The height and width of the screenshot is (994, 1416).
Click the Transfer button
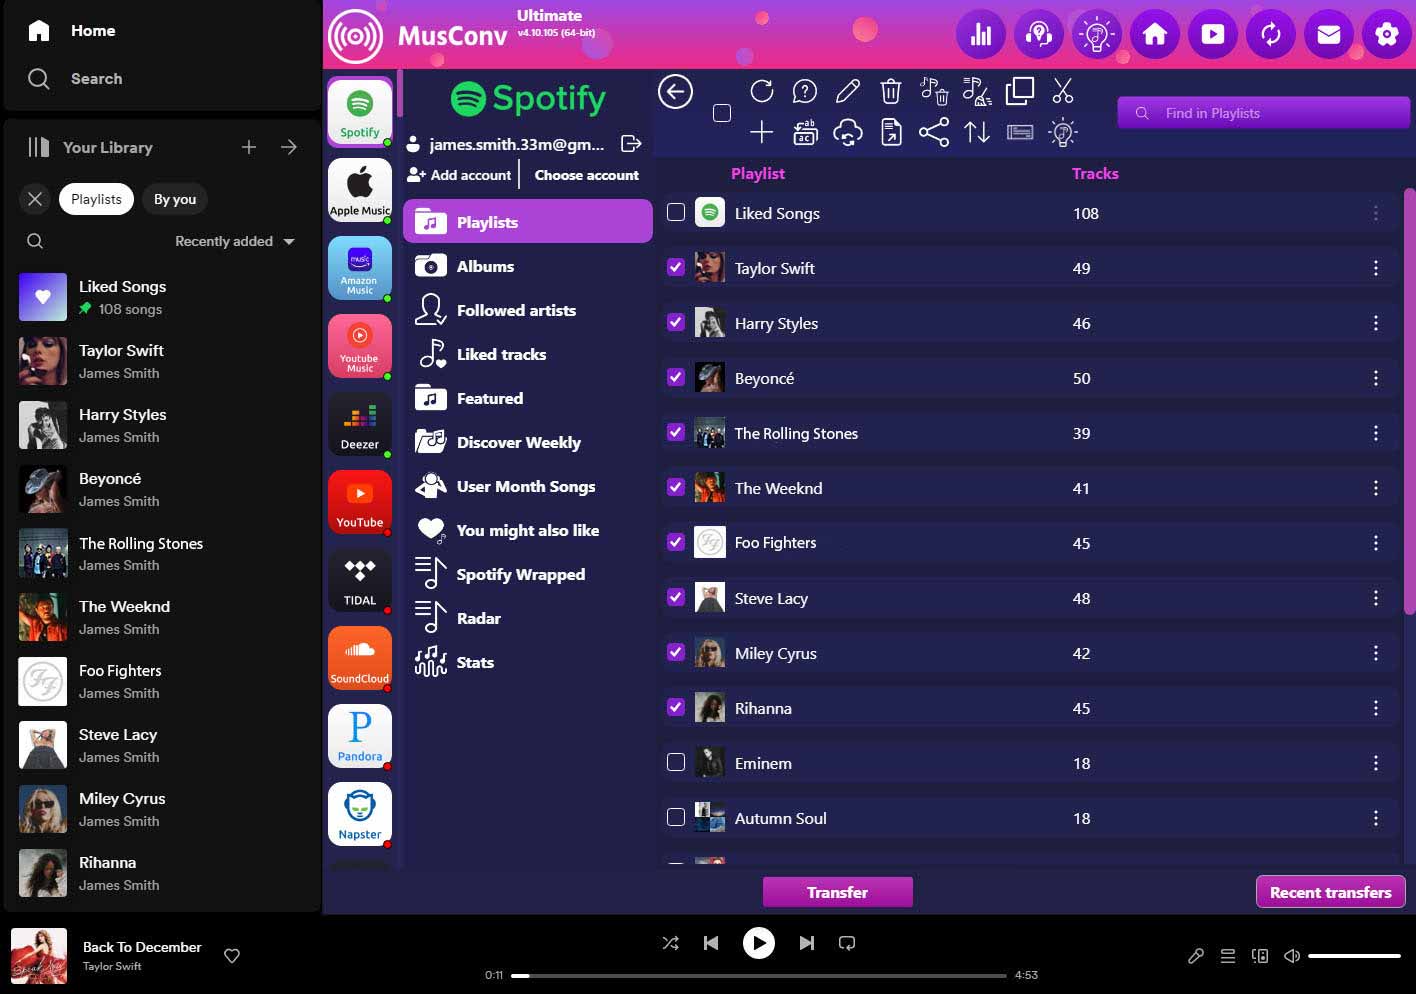[x=837, y=891]
